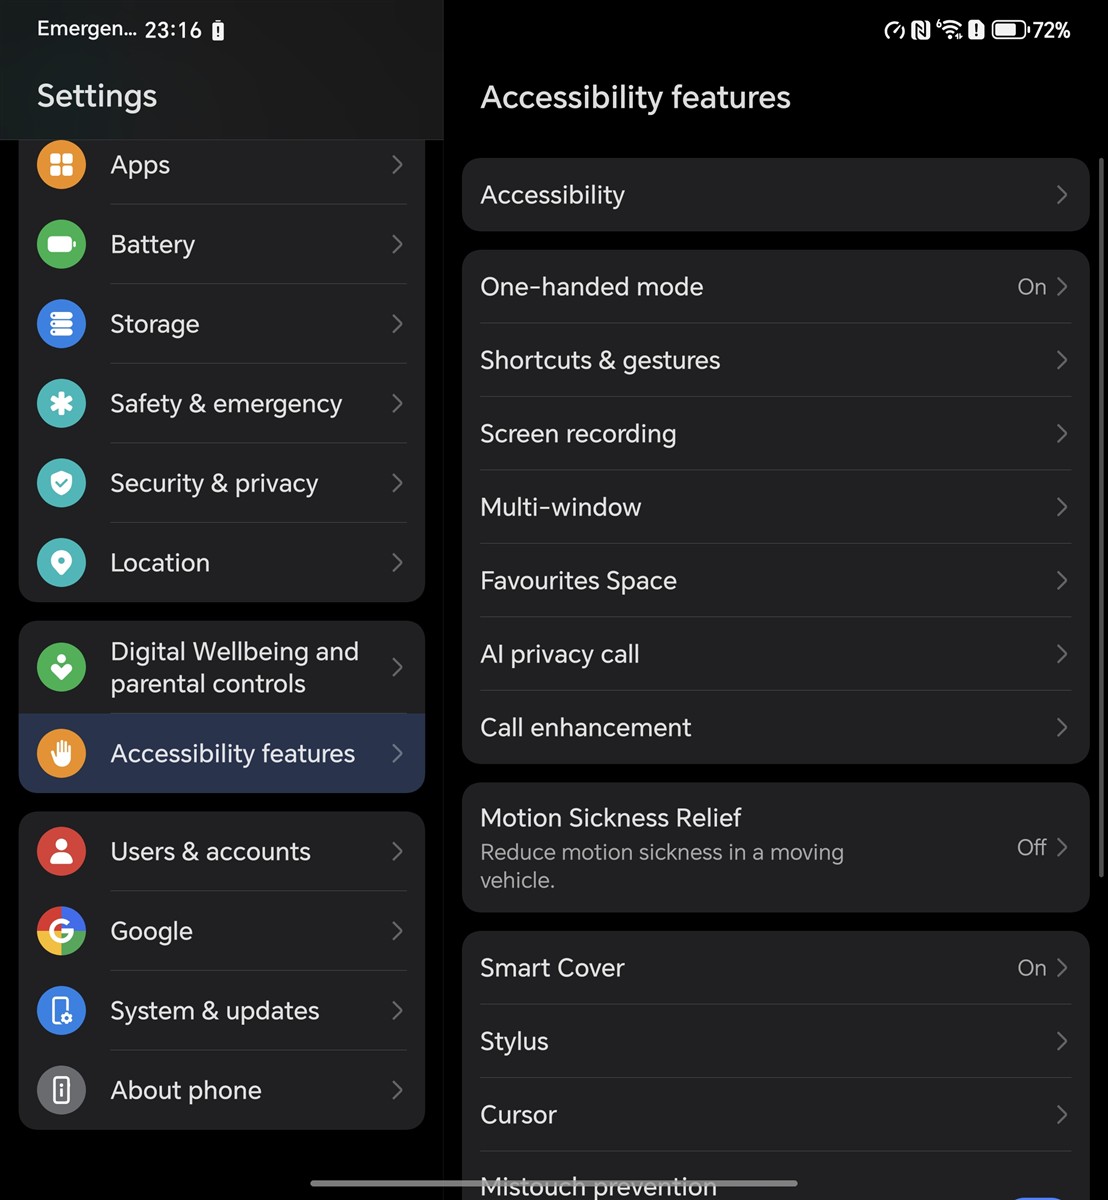Expand Accessibility row chevron
The height and width of the screenshot is (1200, 1108).
[1062, 195]
